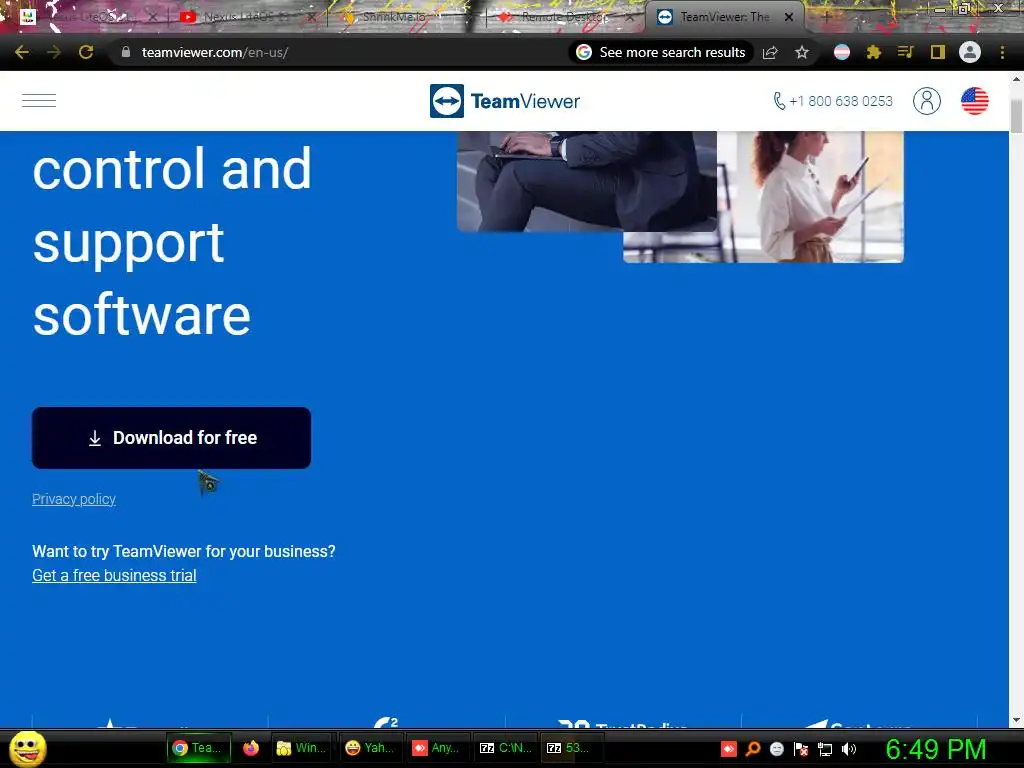Open the Any... AnyDesk taskbar window
Image resolution: width=1024 pixels, height=768 pixels.
[437, 748]
